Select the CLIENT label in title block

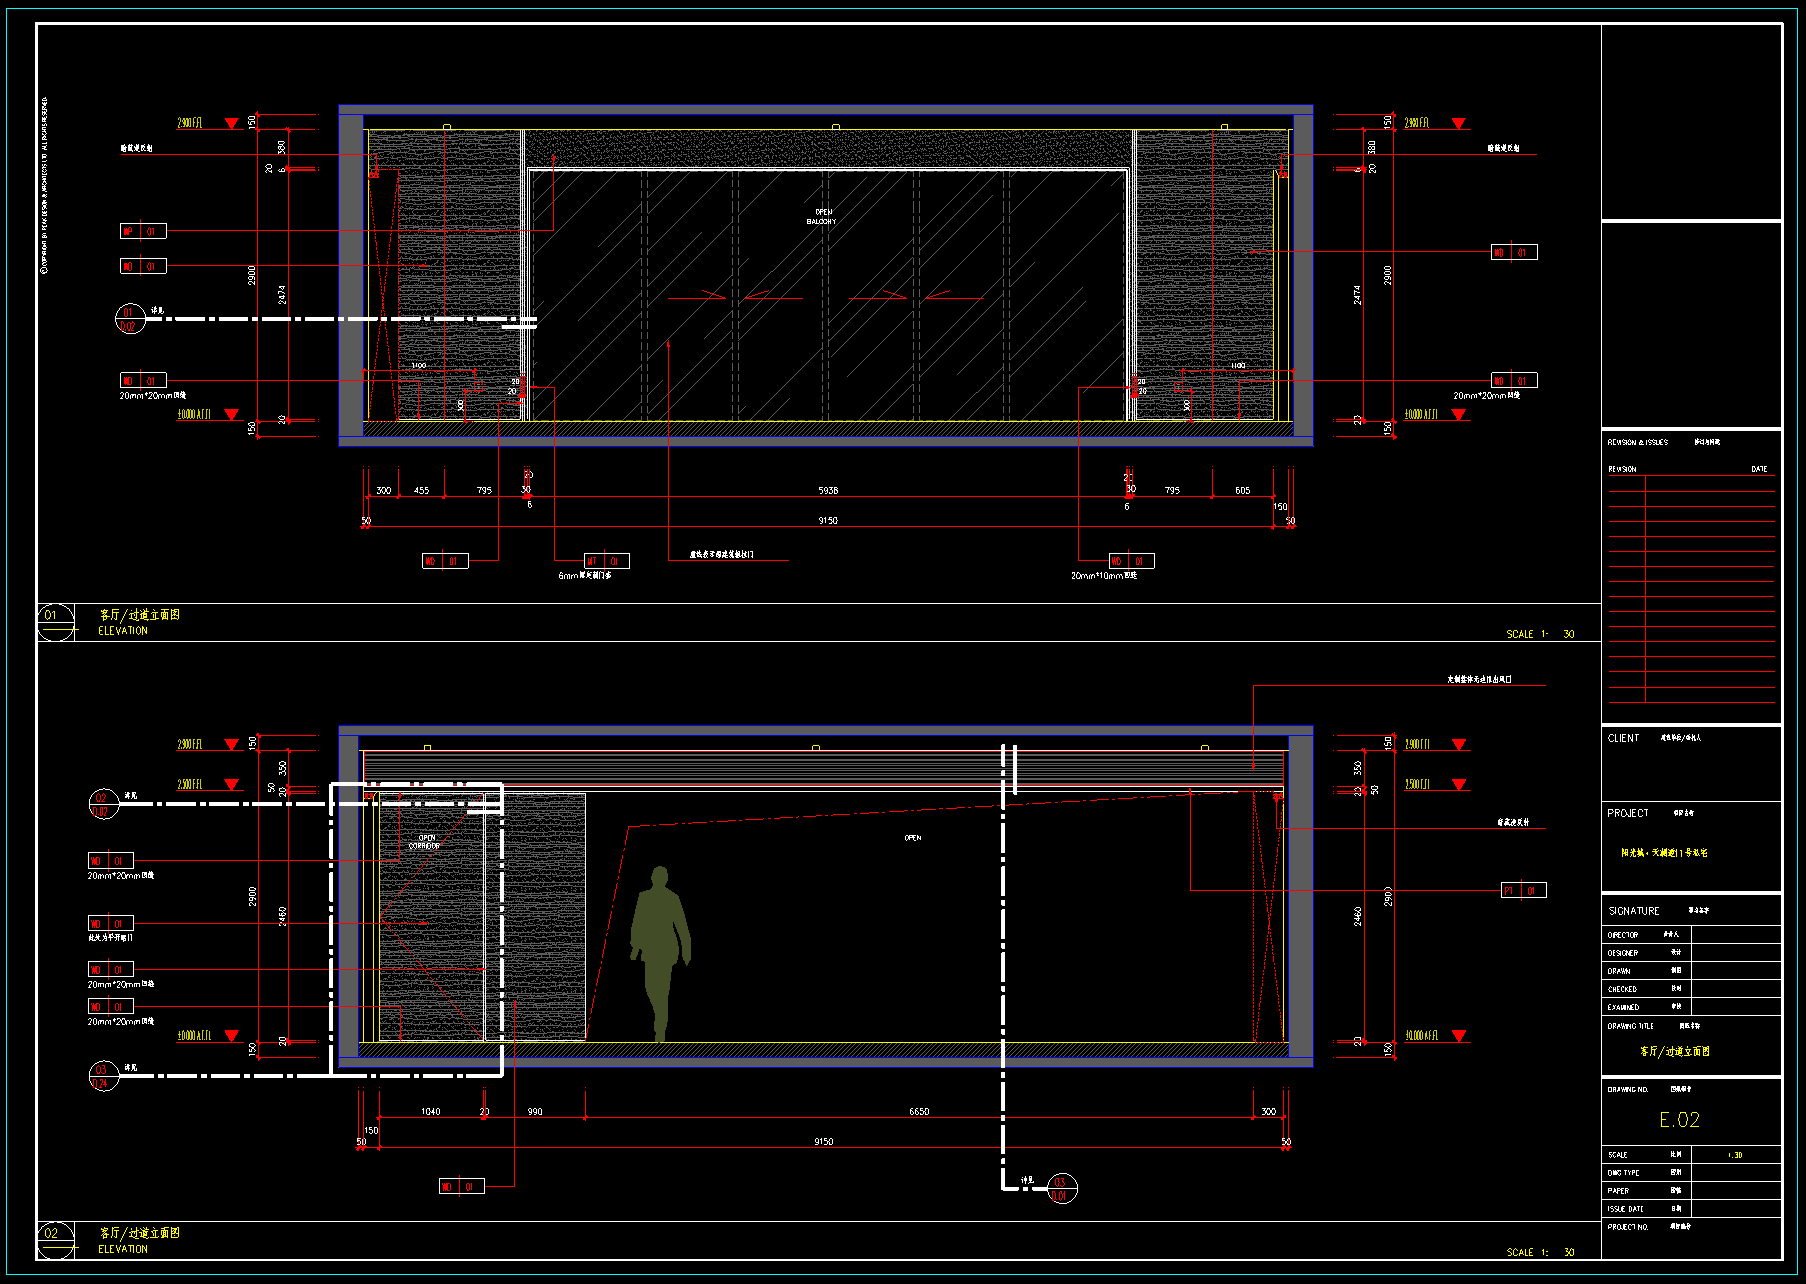pyautogui.click(x=1623, y=738)
